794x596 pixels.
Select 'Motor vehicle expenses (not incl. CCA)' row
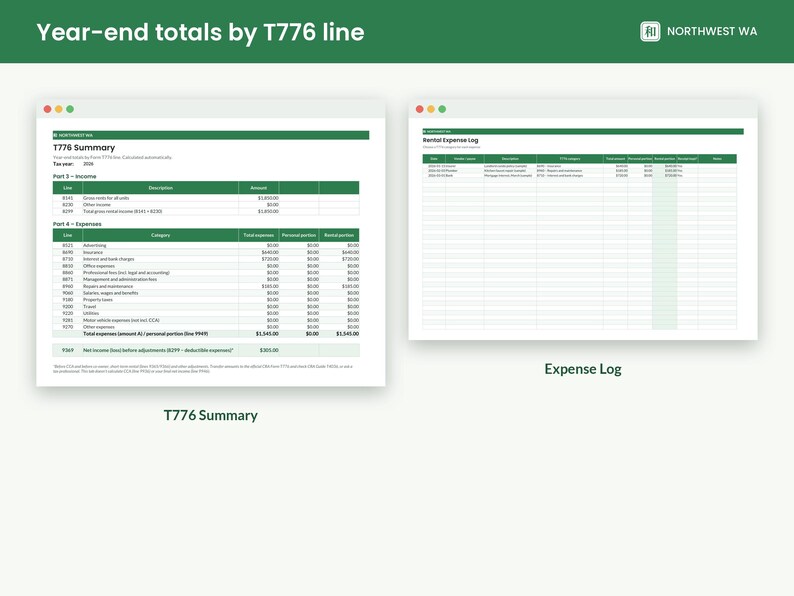click(x=206, y=320)
